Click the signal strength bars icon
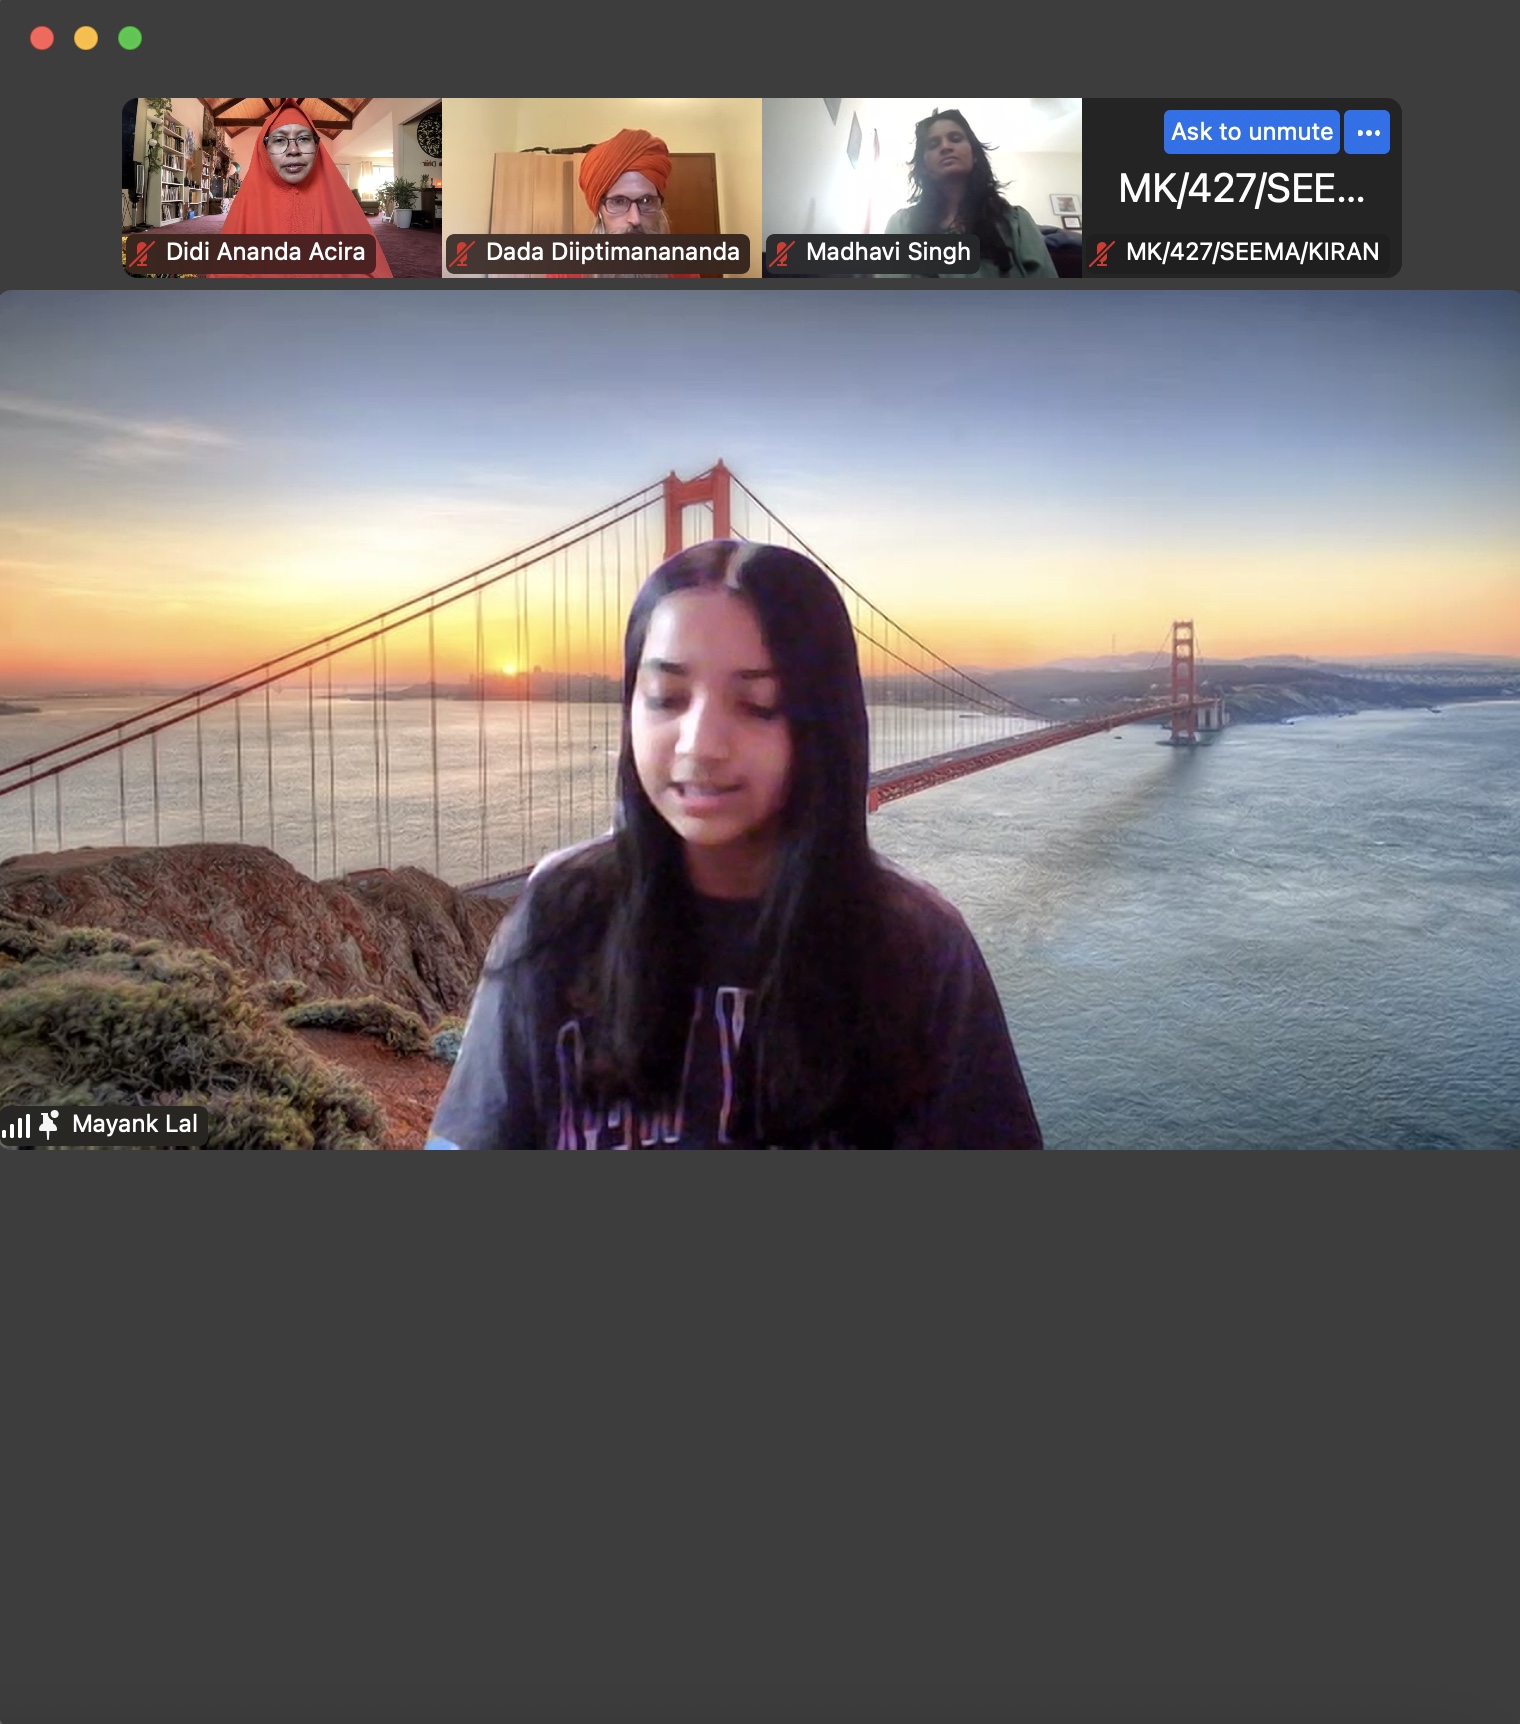This screenshot has height=1724, width=1520. point(17,1126)
